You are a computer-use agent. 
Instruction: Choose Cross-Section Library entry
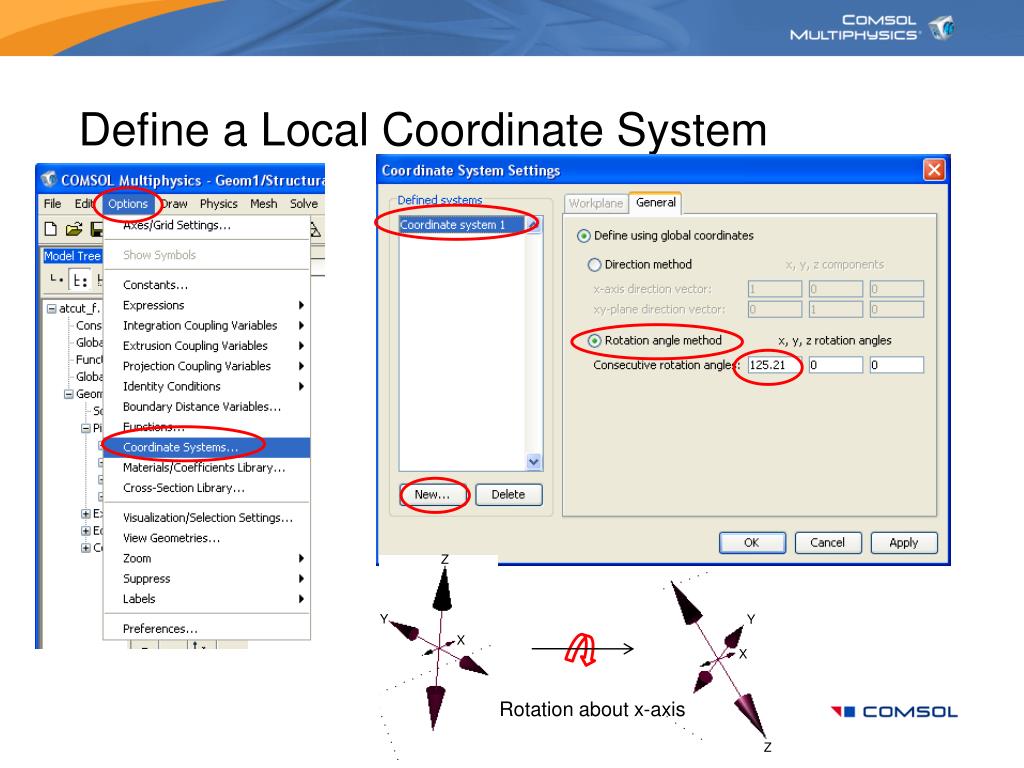[206, 488]
